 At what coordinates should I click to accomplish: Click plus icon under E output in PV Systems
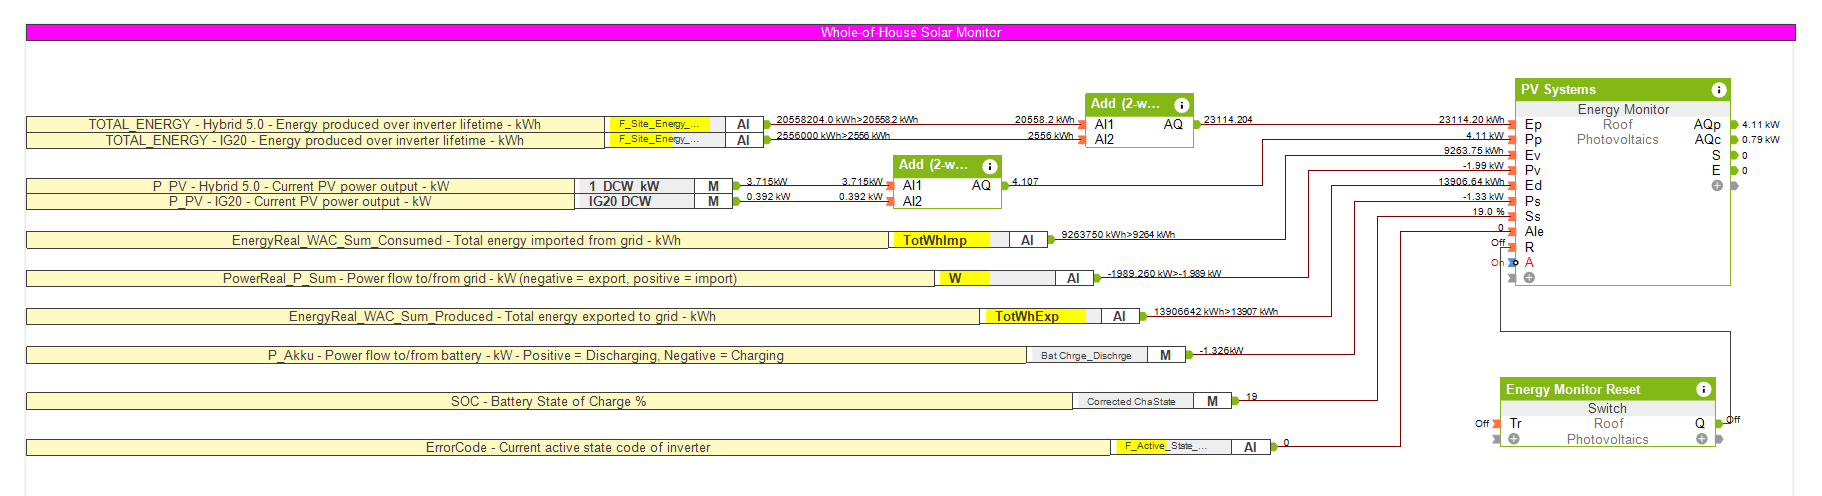(x=1717, y=186)
